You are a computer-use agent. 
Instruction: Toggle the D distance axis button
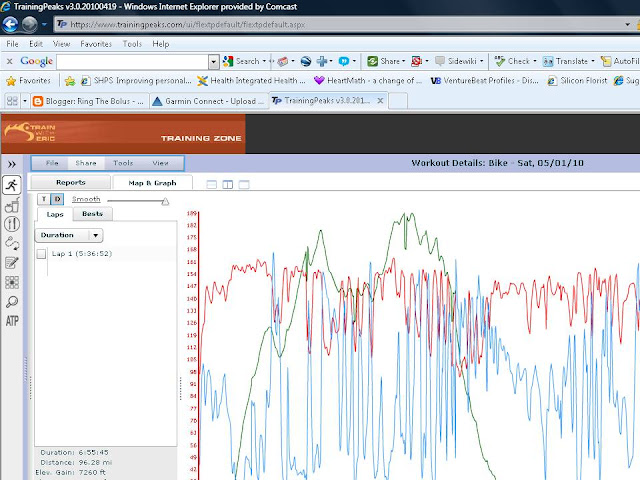pyautogui.click(x=58, y=199)
